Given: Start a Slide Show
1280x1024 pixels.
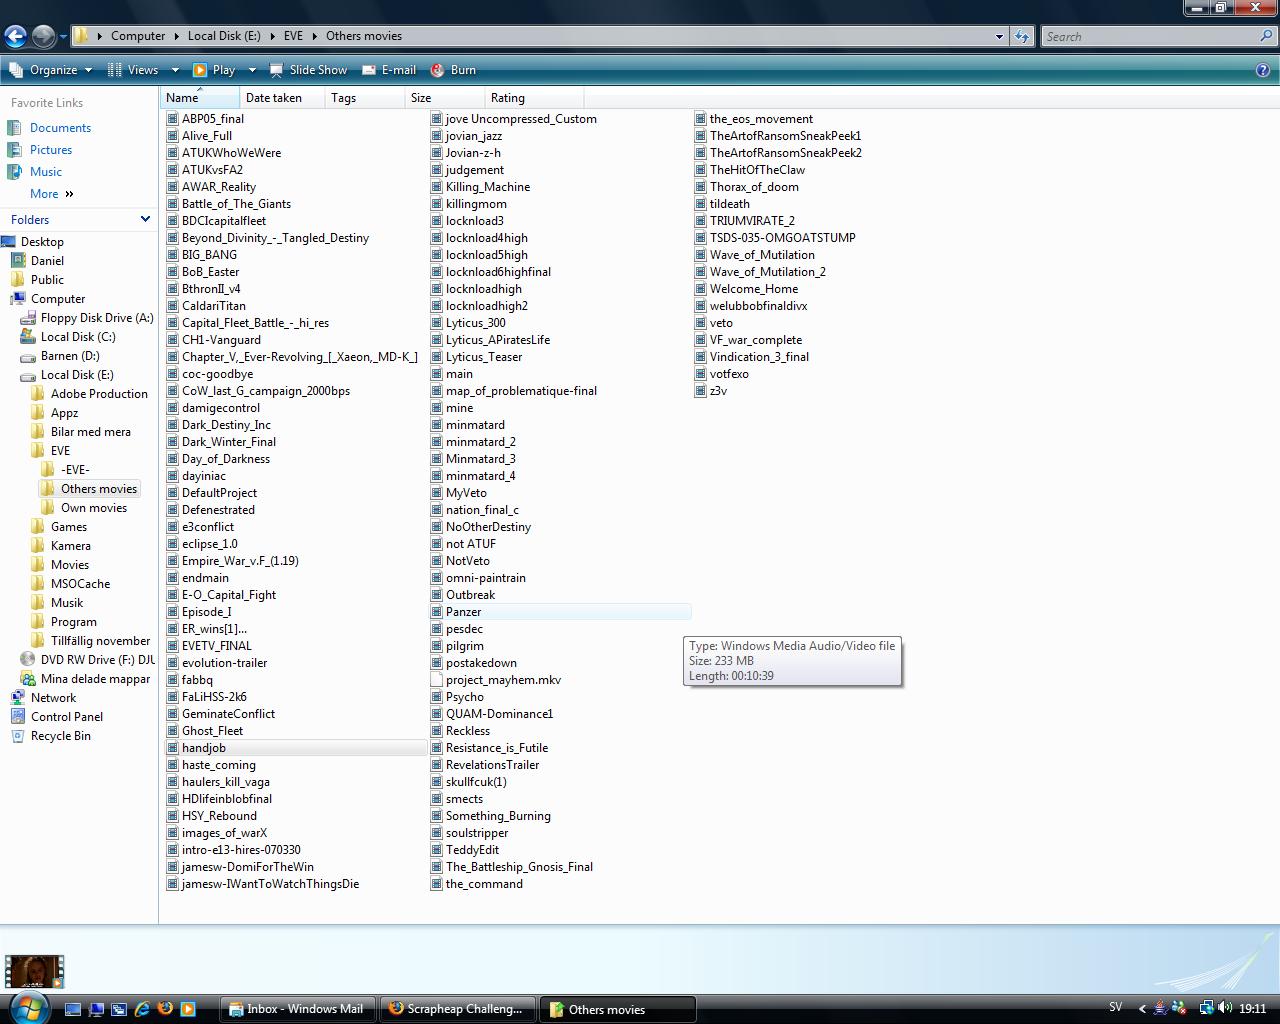Looking at the screenshot, I should click(x=307, y=70).
